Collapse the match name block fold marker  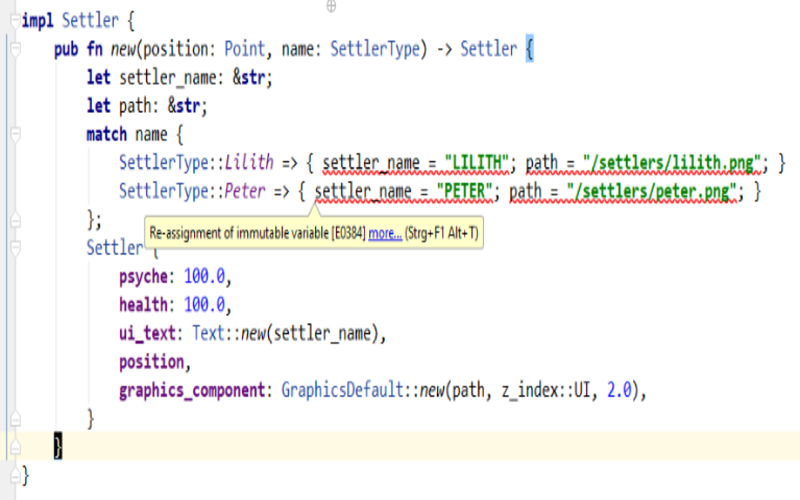coord(15,135)
